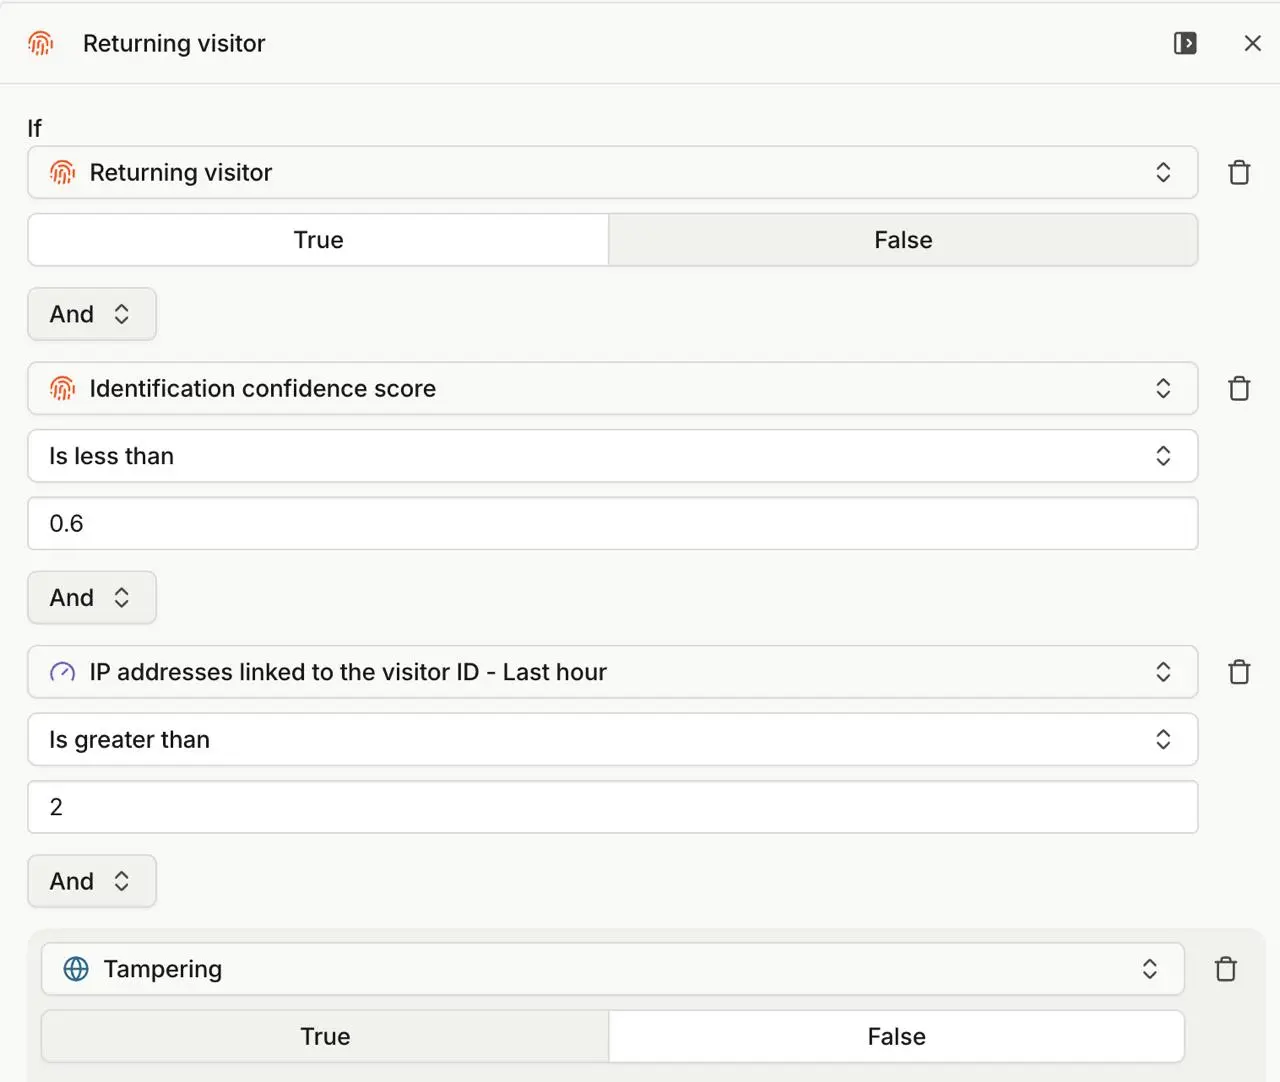Click the fingerprint icon in header
Viewport: 1280px width, 1082px height.
(40, 43)
